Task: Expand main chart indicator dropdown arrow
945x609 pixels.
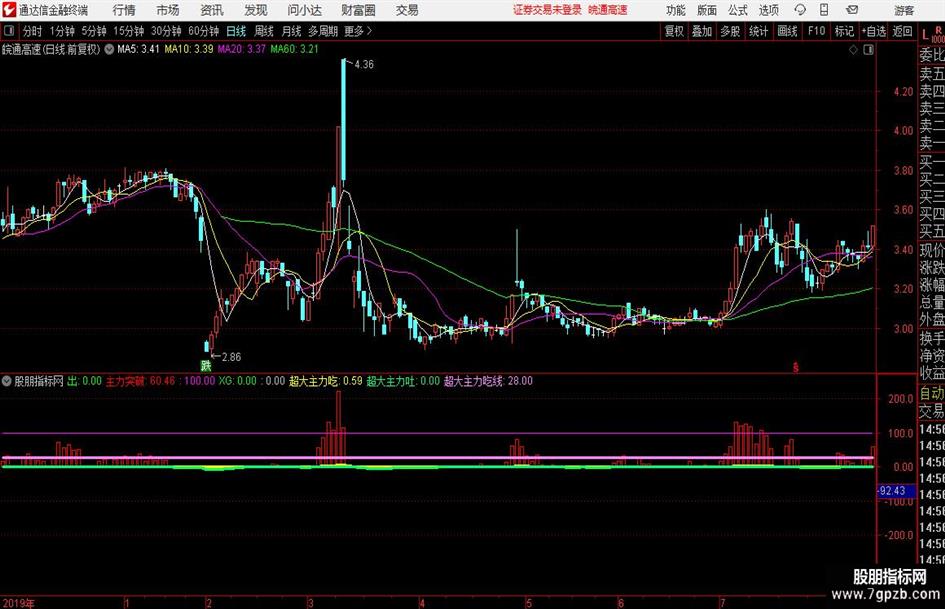Action: coord(109,49)
